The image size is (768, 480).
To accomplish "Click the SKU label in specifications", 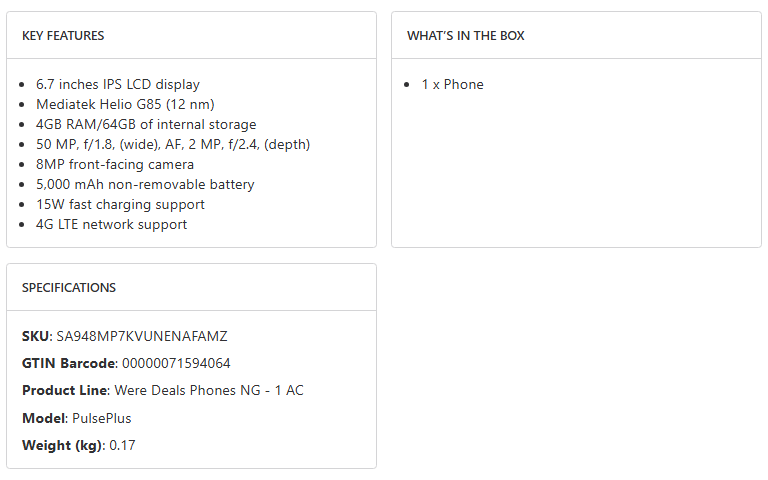I will [35, 337].
